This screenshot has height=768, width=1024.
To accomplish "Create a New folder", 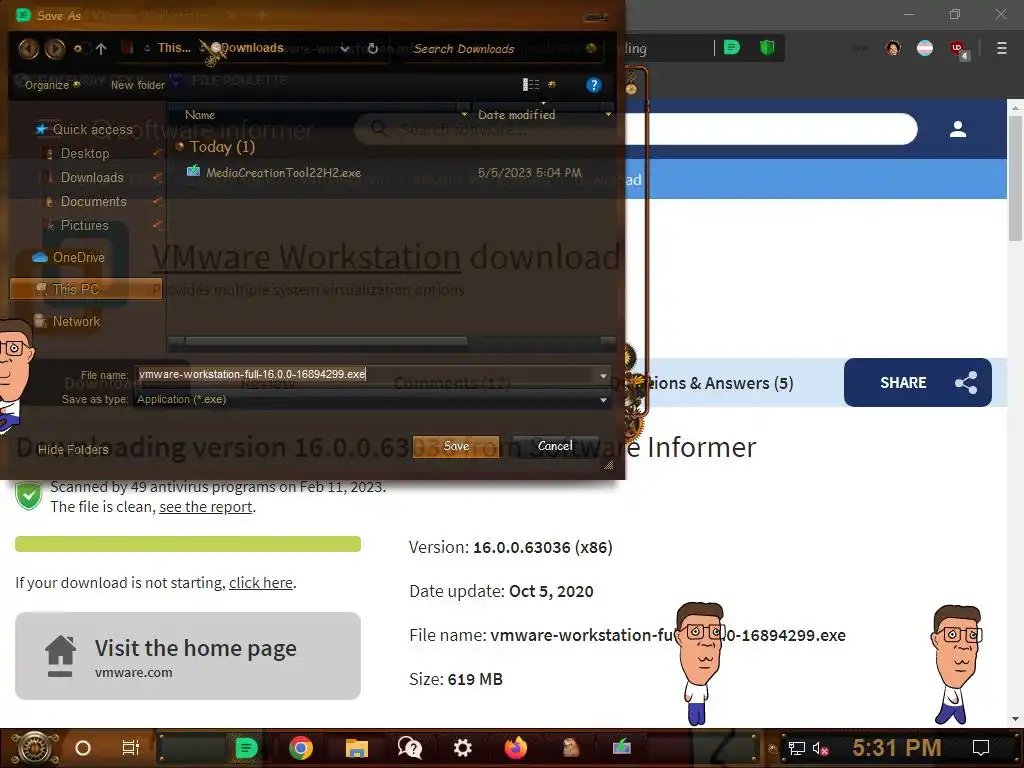I will click(x=137, y=85).
